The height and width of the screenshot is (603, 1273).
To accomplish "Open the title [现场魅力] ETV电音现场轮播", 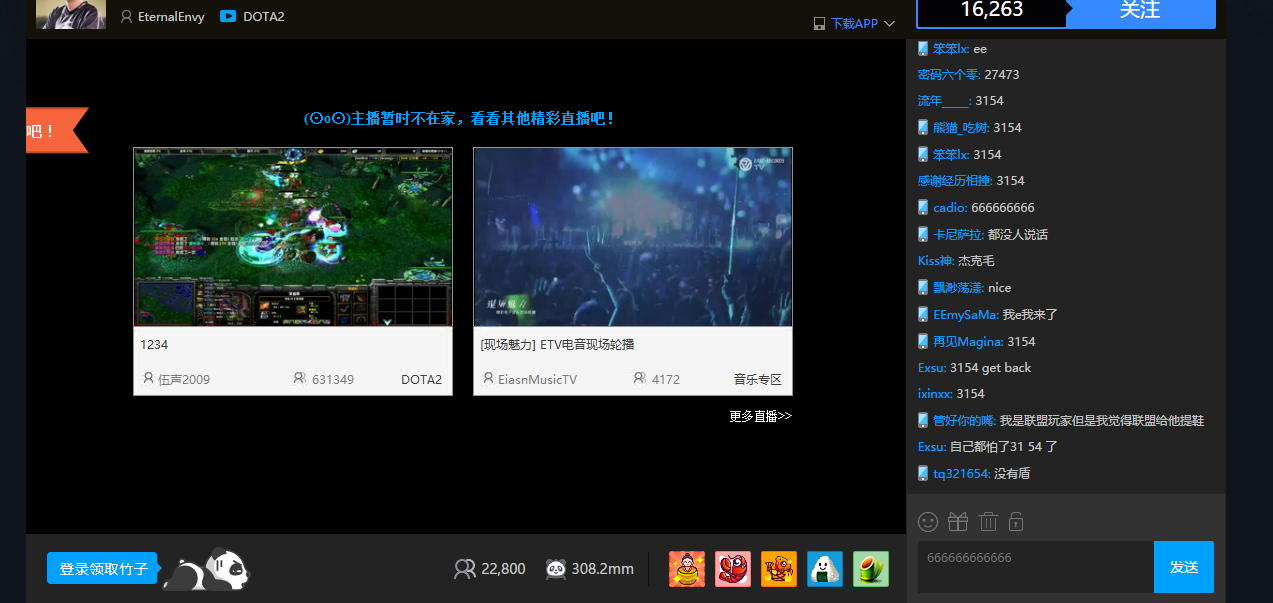I will (557, 344).
